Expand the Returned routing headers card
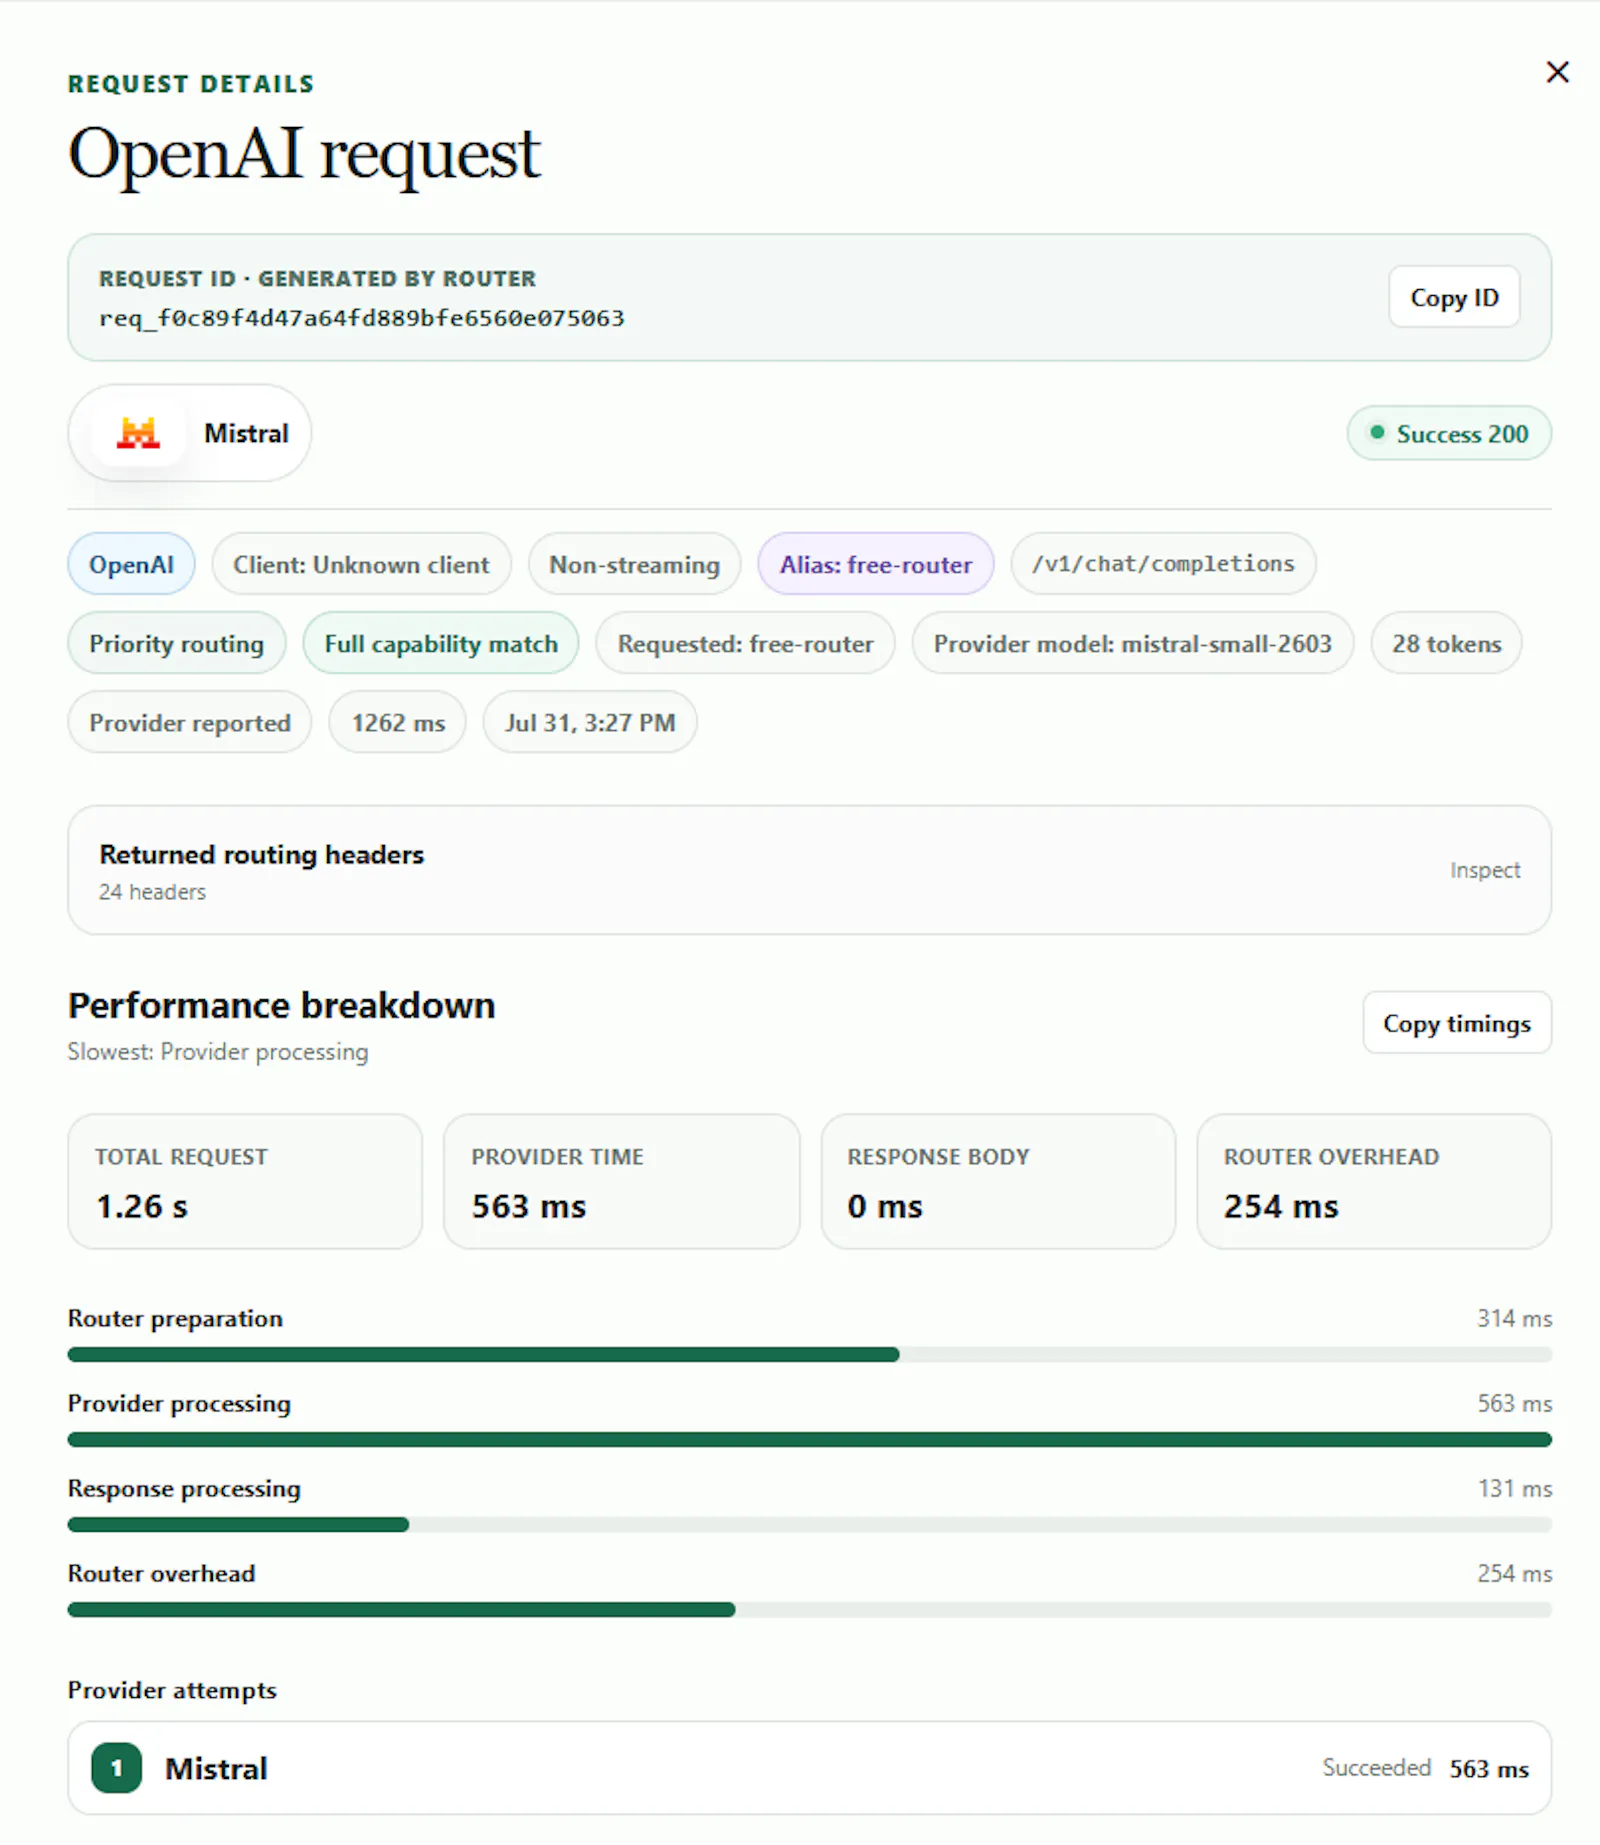 click(809, 870)
